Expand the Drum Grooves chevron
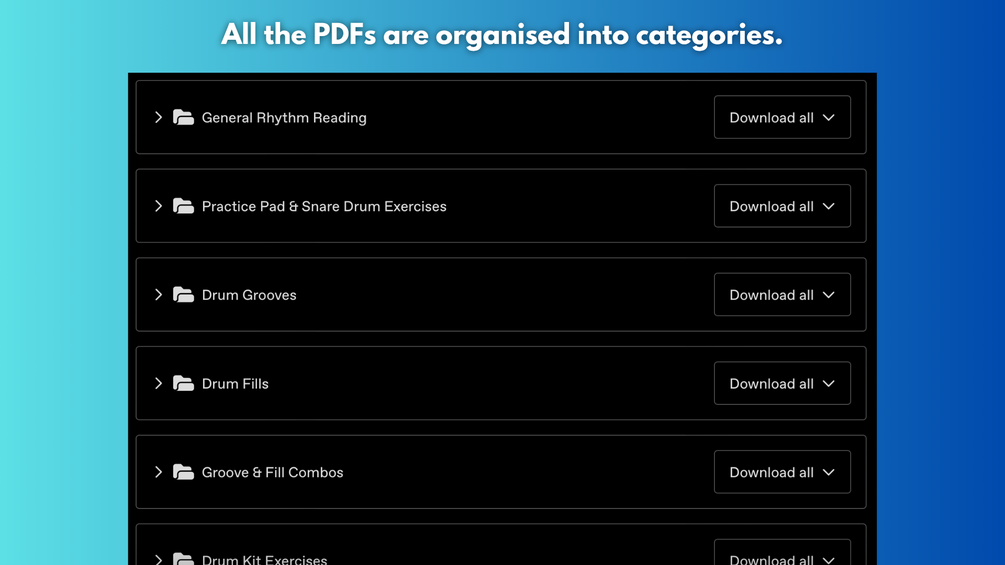Viewport: 1005px width, 565px height. [x=158, y=295]
